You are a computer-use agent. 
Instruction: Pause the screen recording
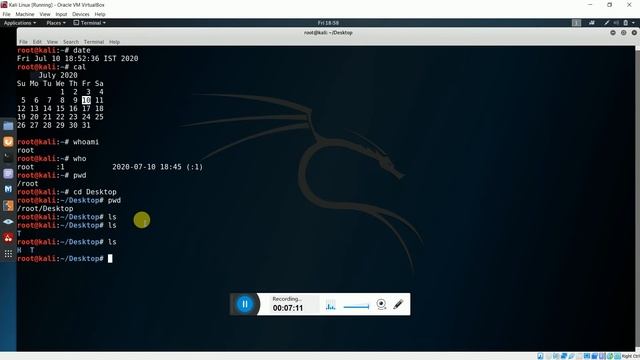pyautogui.click(x=244, y=304)
